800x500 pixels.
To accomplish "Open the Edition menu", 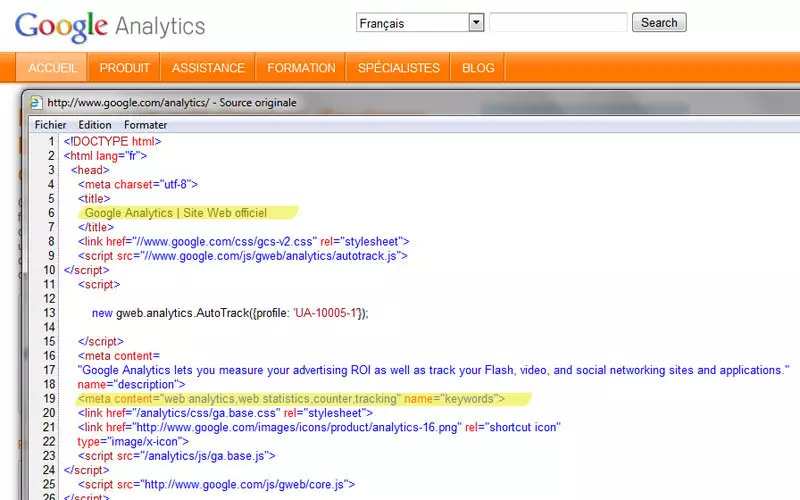I will [x=94, y=124].
